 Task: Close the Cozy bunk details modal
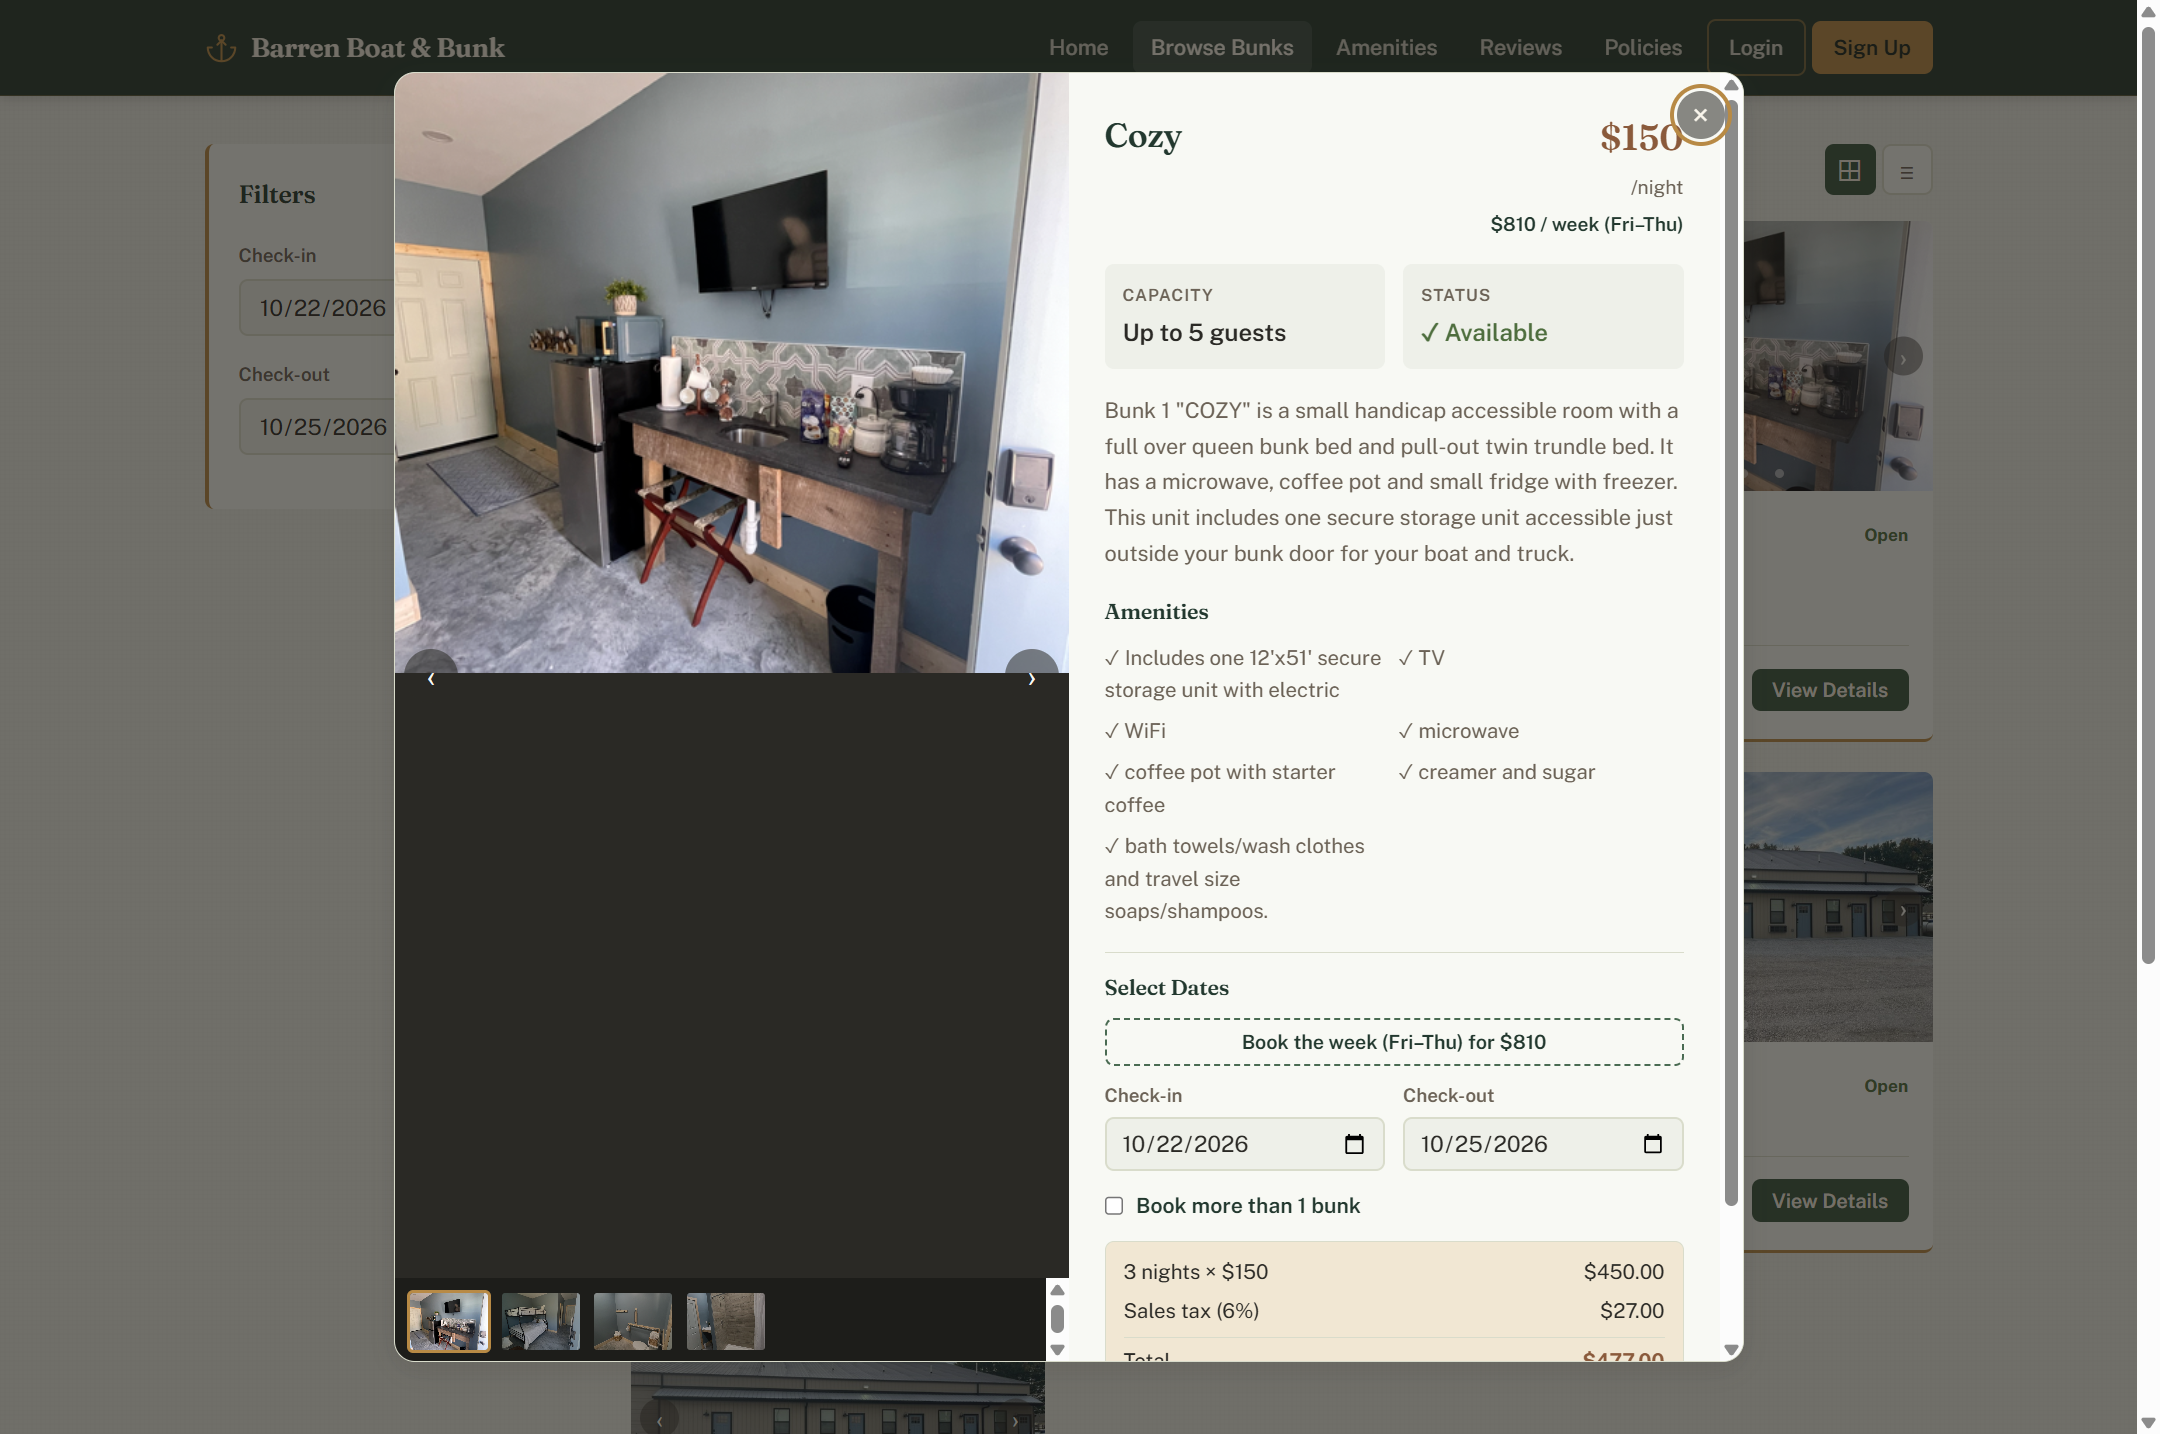(1700, 115)
